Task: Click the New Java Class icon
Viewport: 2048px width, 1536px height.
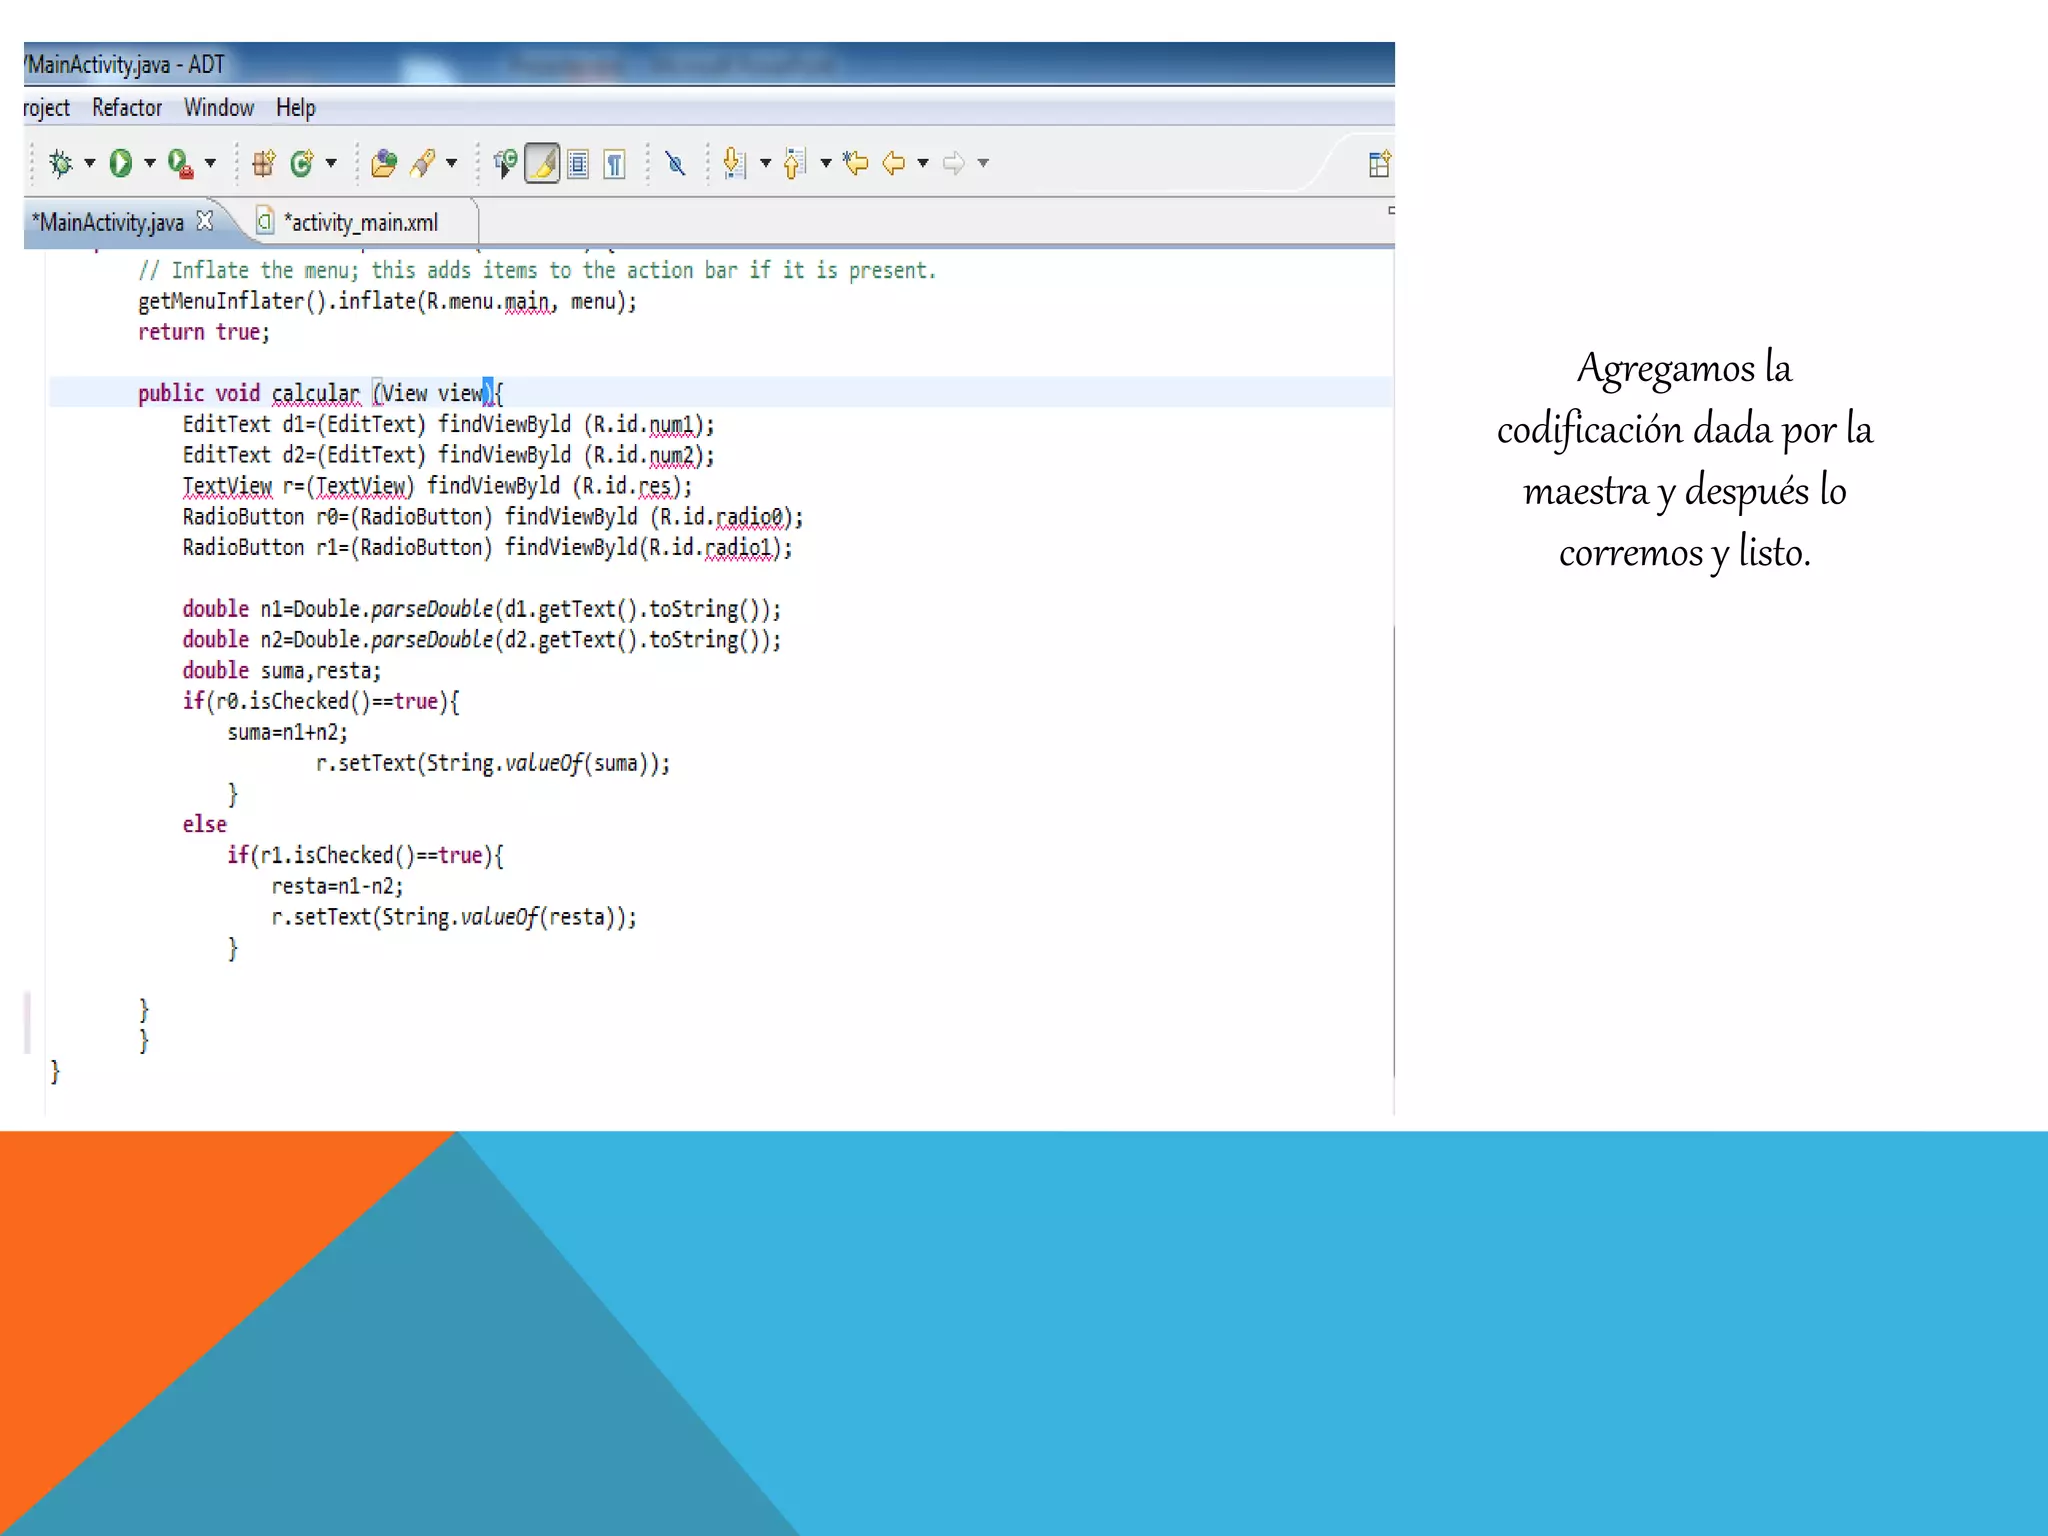Action: coord(301,163)
